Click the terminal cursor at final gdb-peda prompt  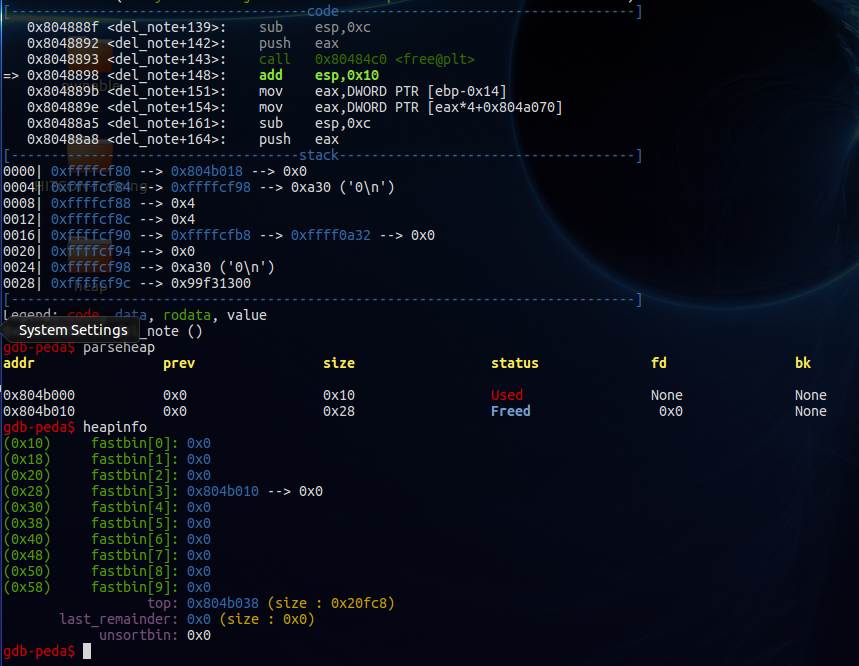click(x=87, y=651)
